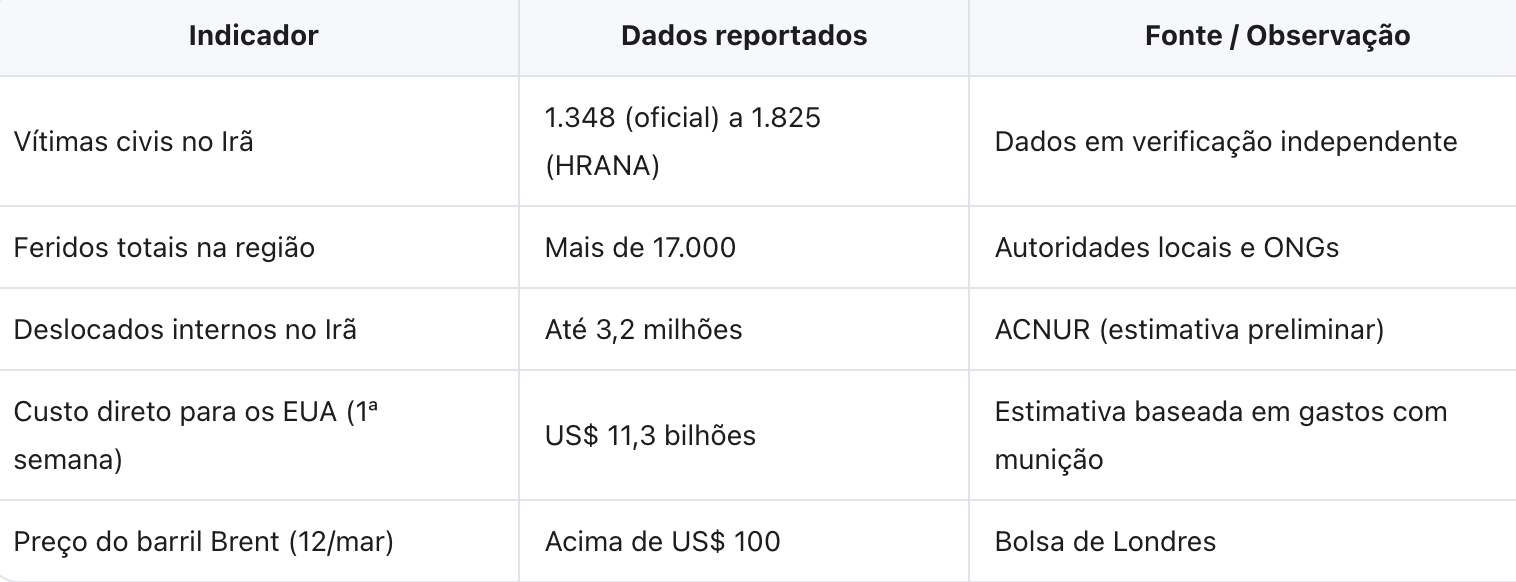Select the Bolsa de Londres cell
The height and width of the screenshot is (582, 1516).
pyautogui.click(x=1105, y=542)
